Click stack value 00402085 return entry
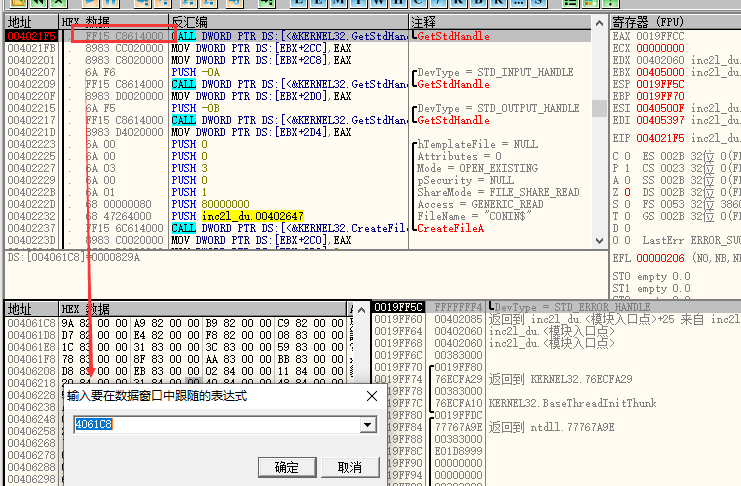The height and width of the screenshot is (486, 741). point(458,319)
